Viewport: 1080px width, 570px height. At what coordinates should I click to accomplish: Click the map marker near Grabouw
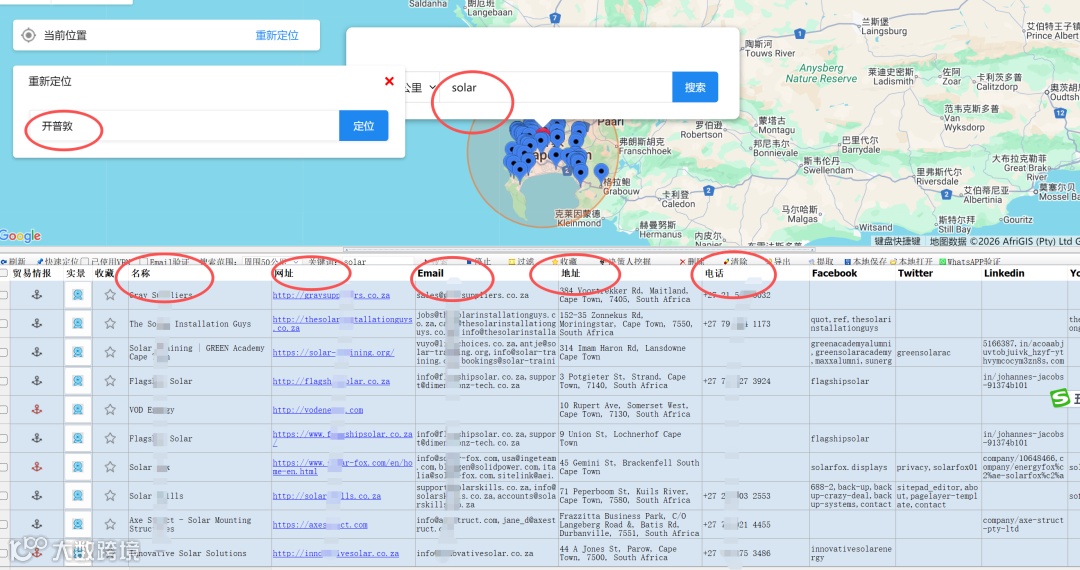[601, 172]
